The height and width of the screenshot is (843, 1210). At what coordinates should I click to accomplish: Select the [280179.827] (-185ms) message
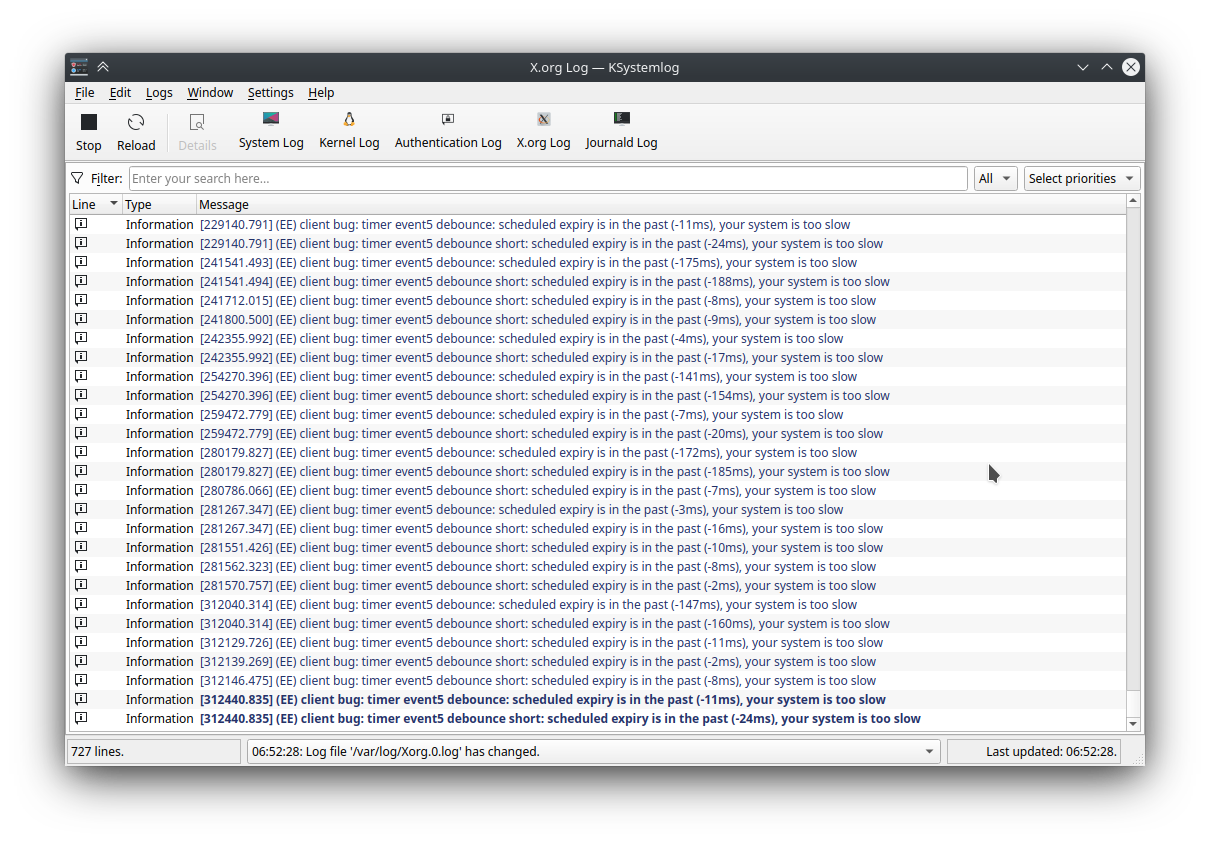[x=545, y=471]
